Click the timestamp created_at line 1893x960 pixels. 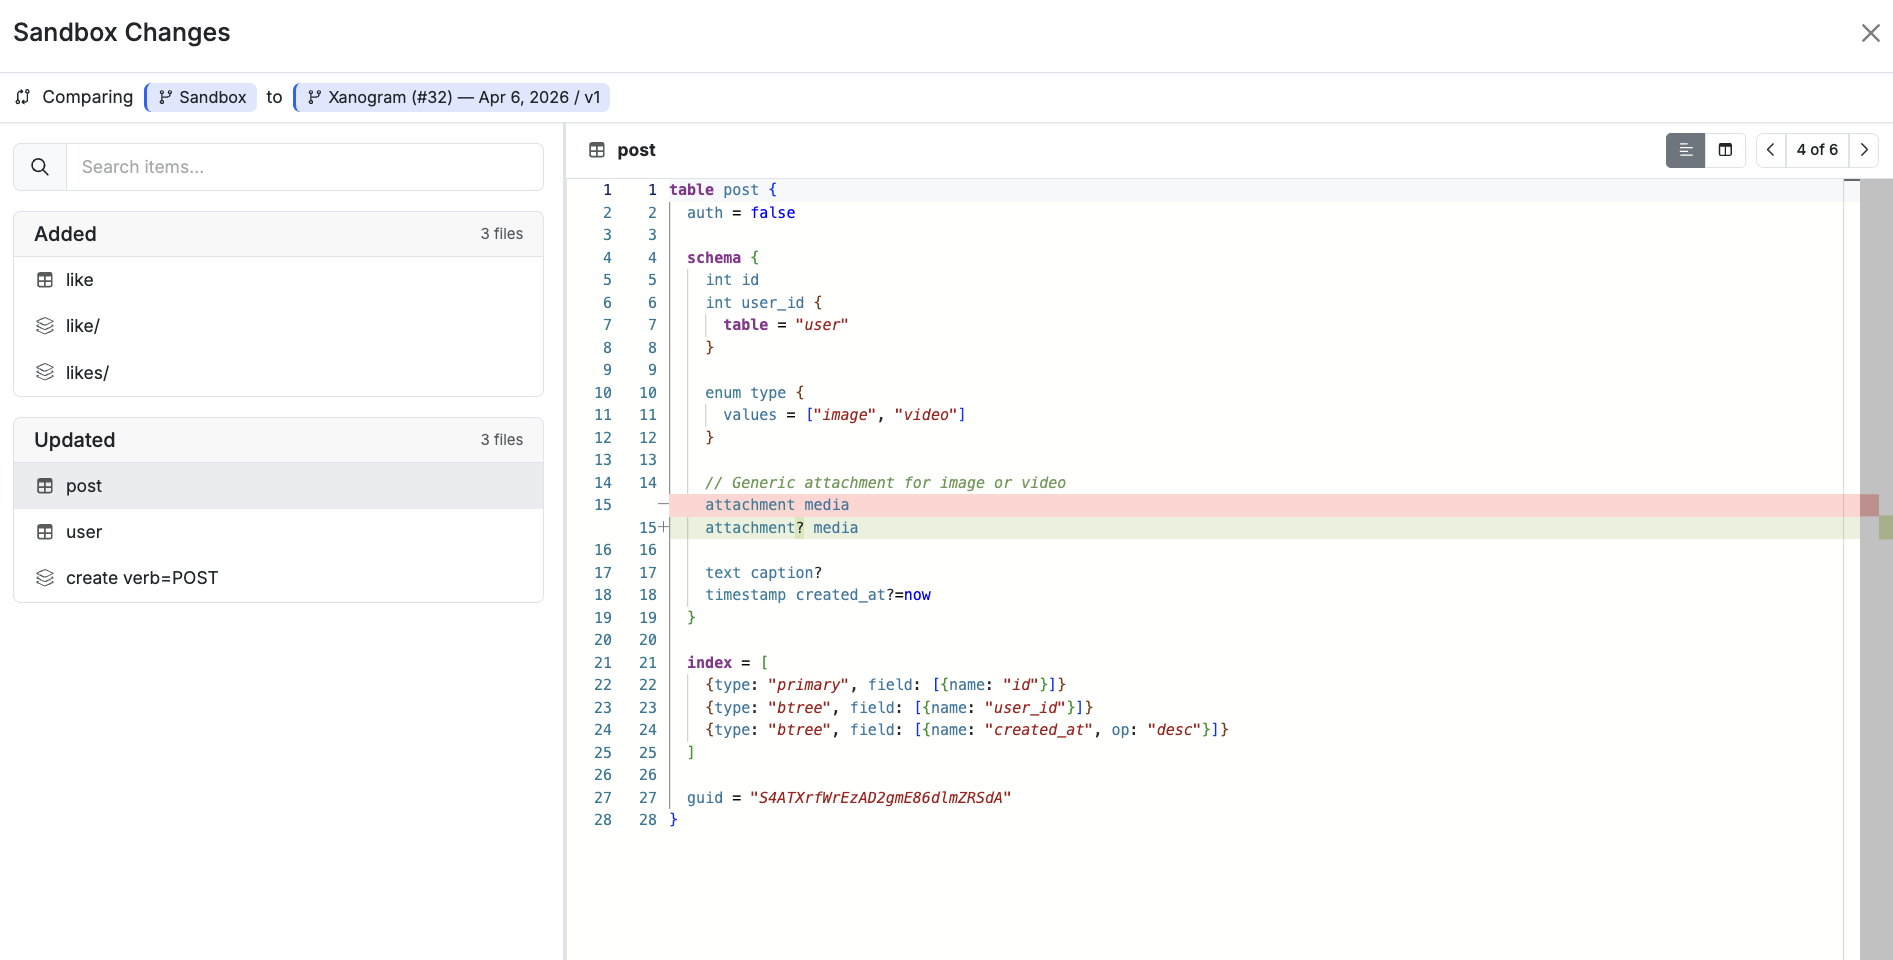(x=818, y=595)
